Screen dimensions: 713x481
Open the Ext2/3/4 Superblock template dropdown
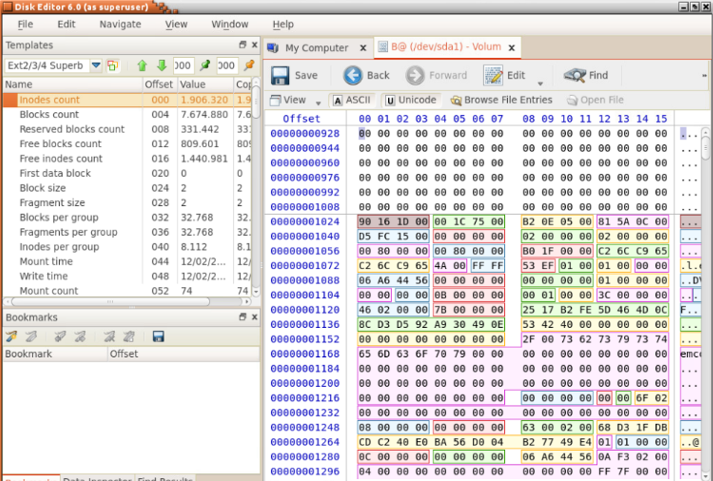[96, 66]
